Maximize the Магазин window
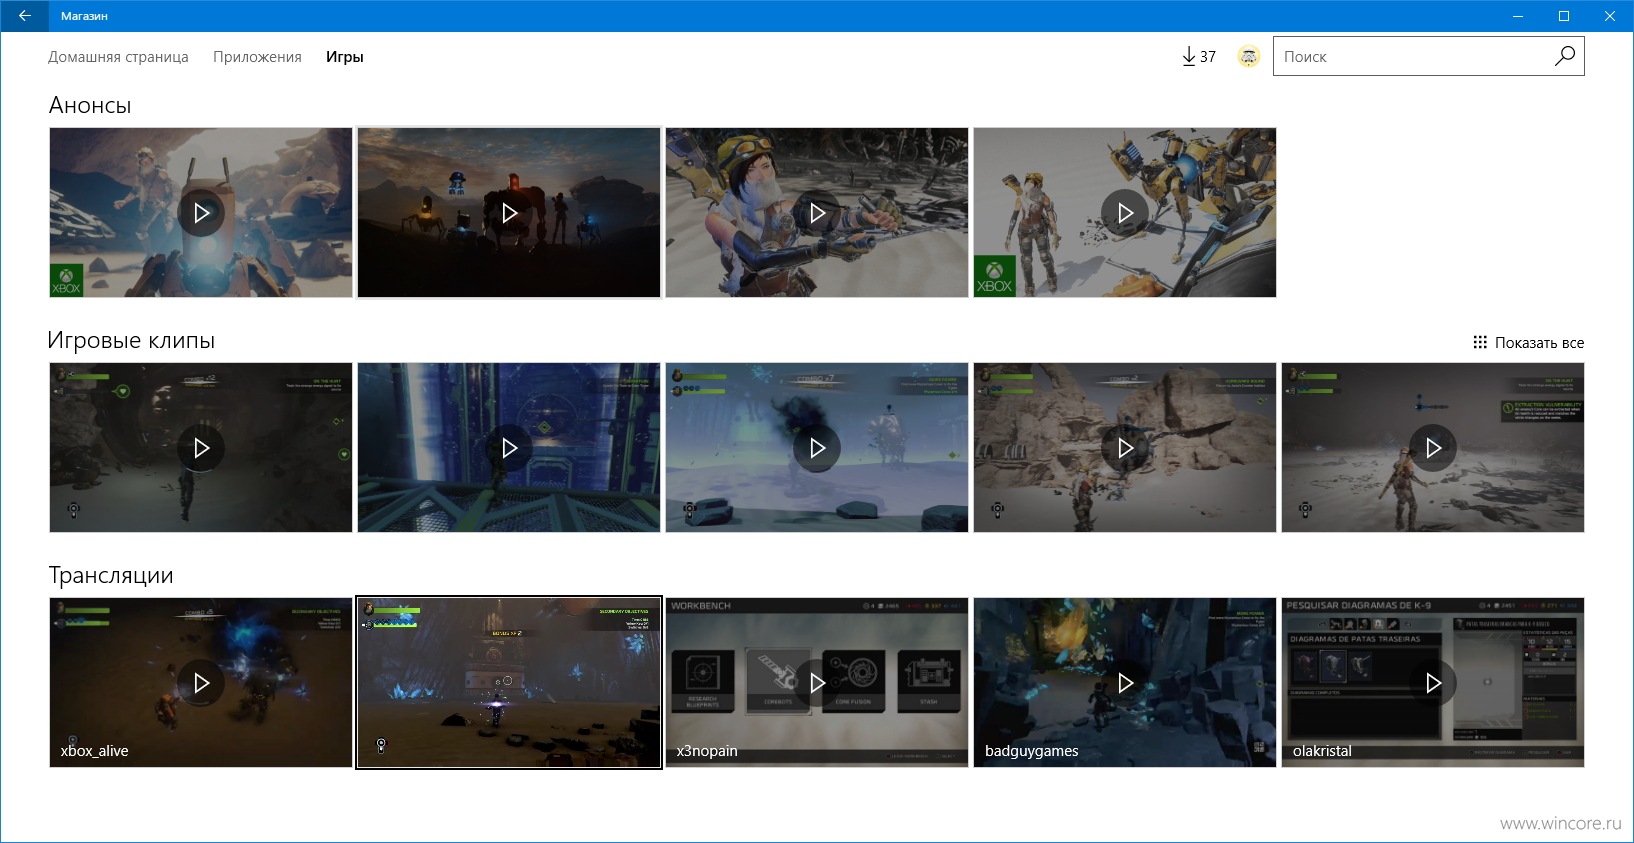This screenshot has width=1634, height=843. click(x=1564, y=16)
